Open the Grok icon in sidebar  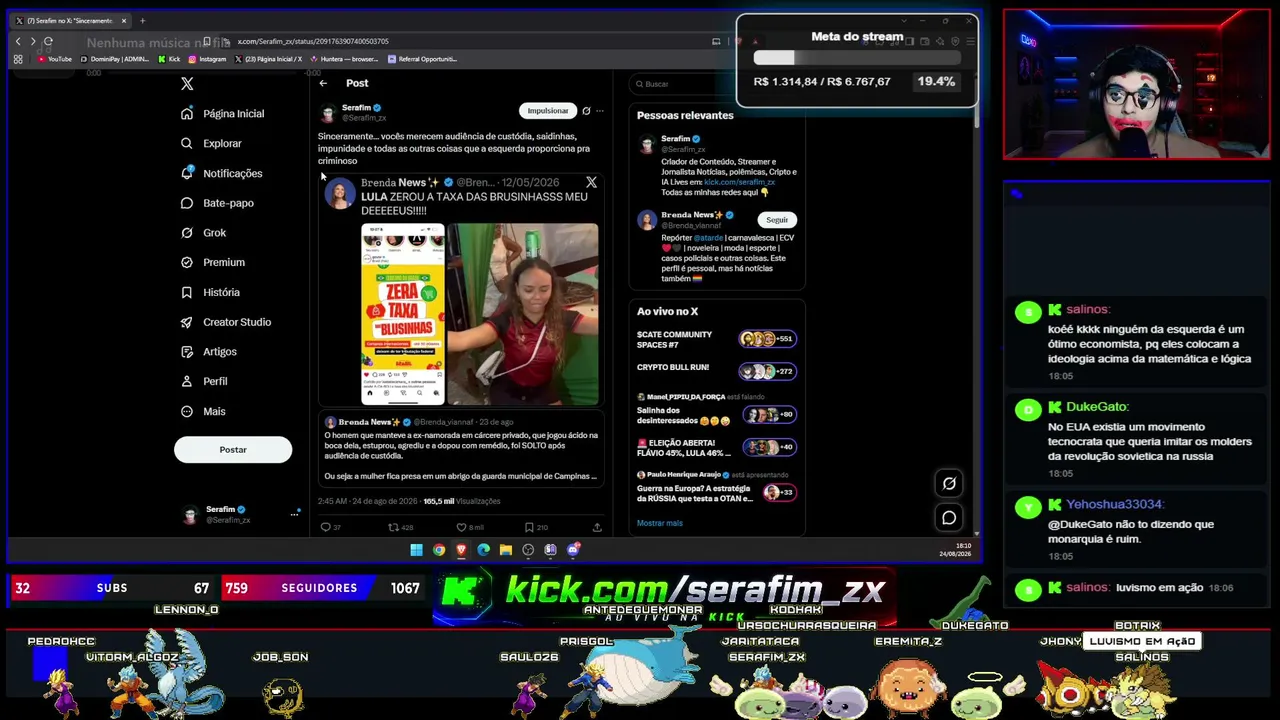pos(187,233)
